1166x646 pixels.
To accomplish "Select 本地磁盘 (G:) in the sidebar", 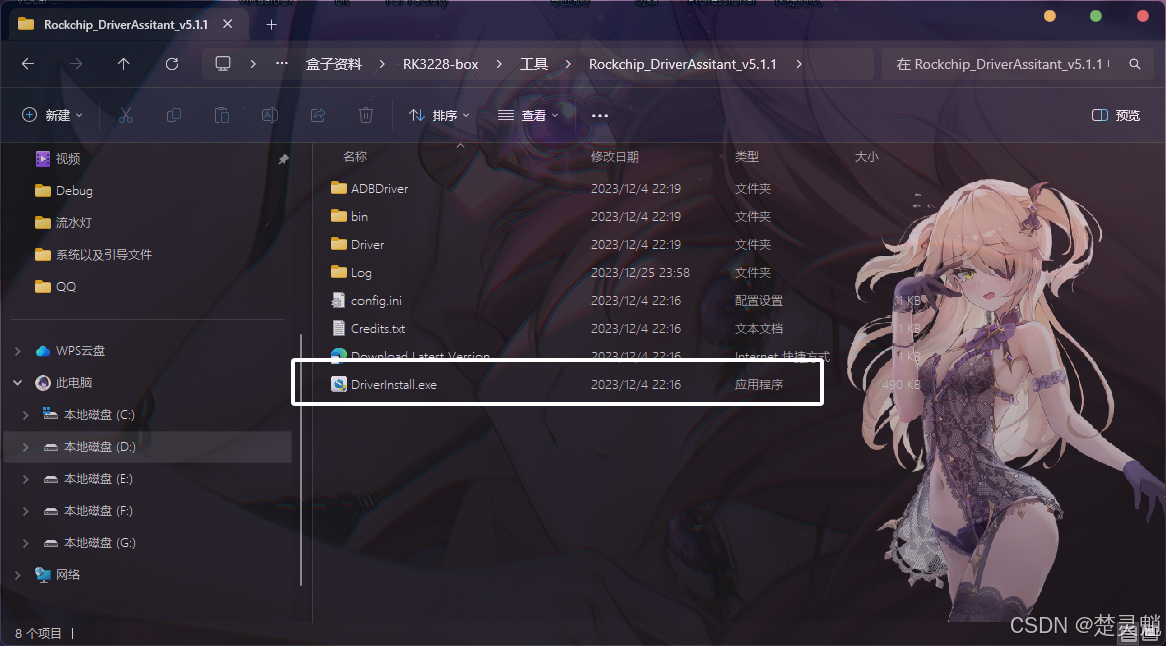I will 100,543.
